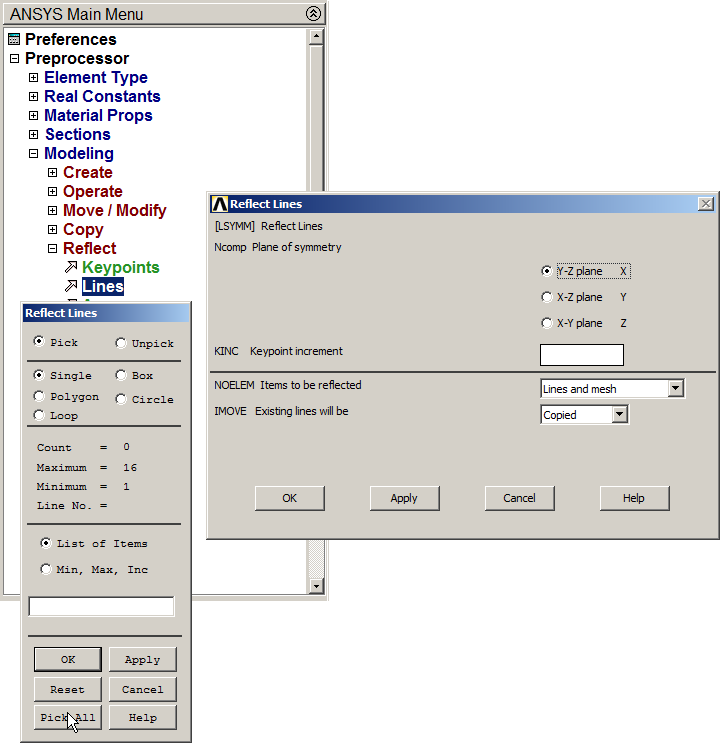Viewport: 720px width, 743px height.
Task: Click the Preferences menu icon
Action: tap(13, 40)
